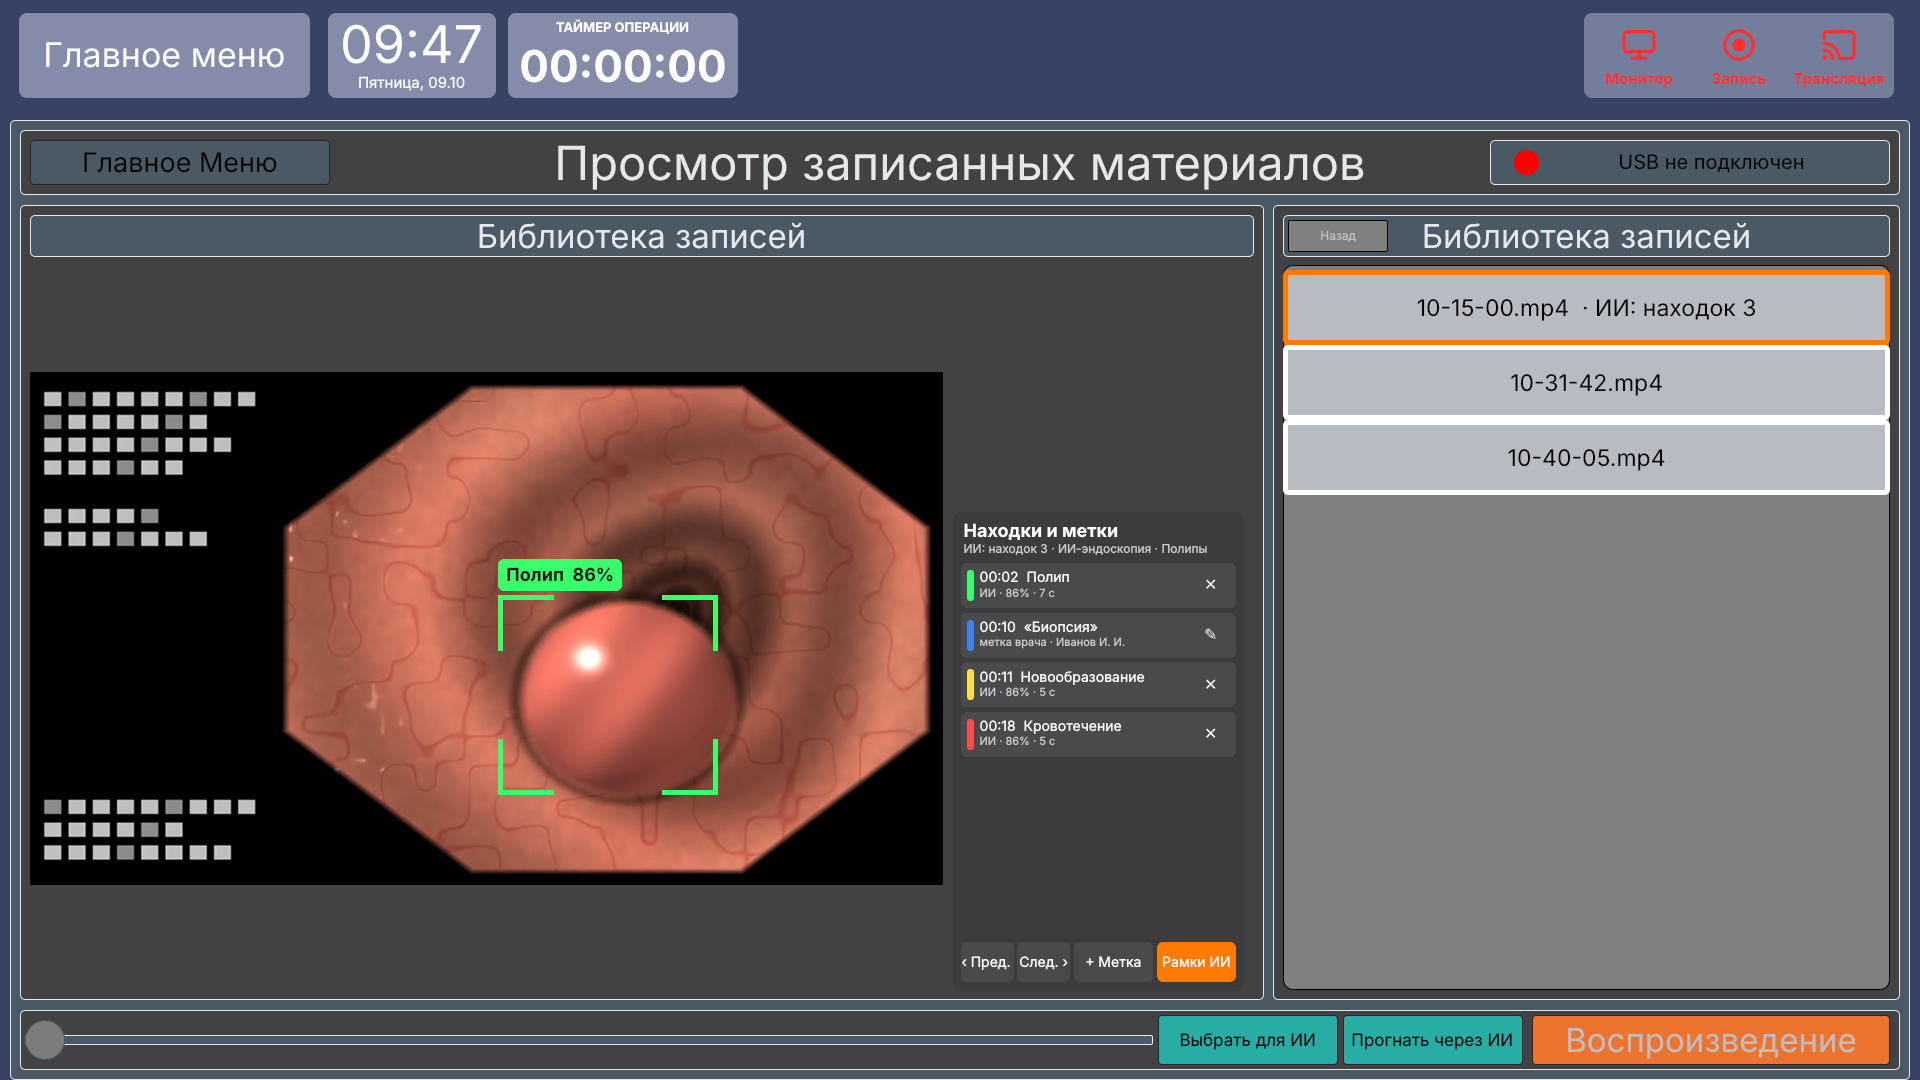Click the Полип 86% detection label

click(559, 575)
